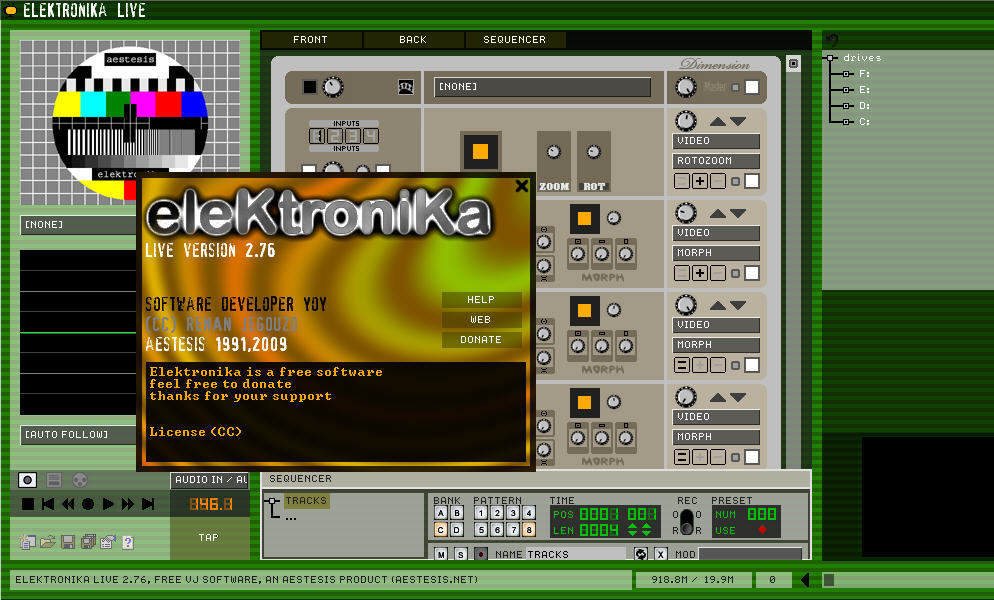Adjust the ZOOM knob
Viewport: 994px width, 600px height.
point(554,153)
